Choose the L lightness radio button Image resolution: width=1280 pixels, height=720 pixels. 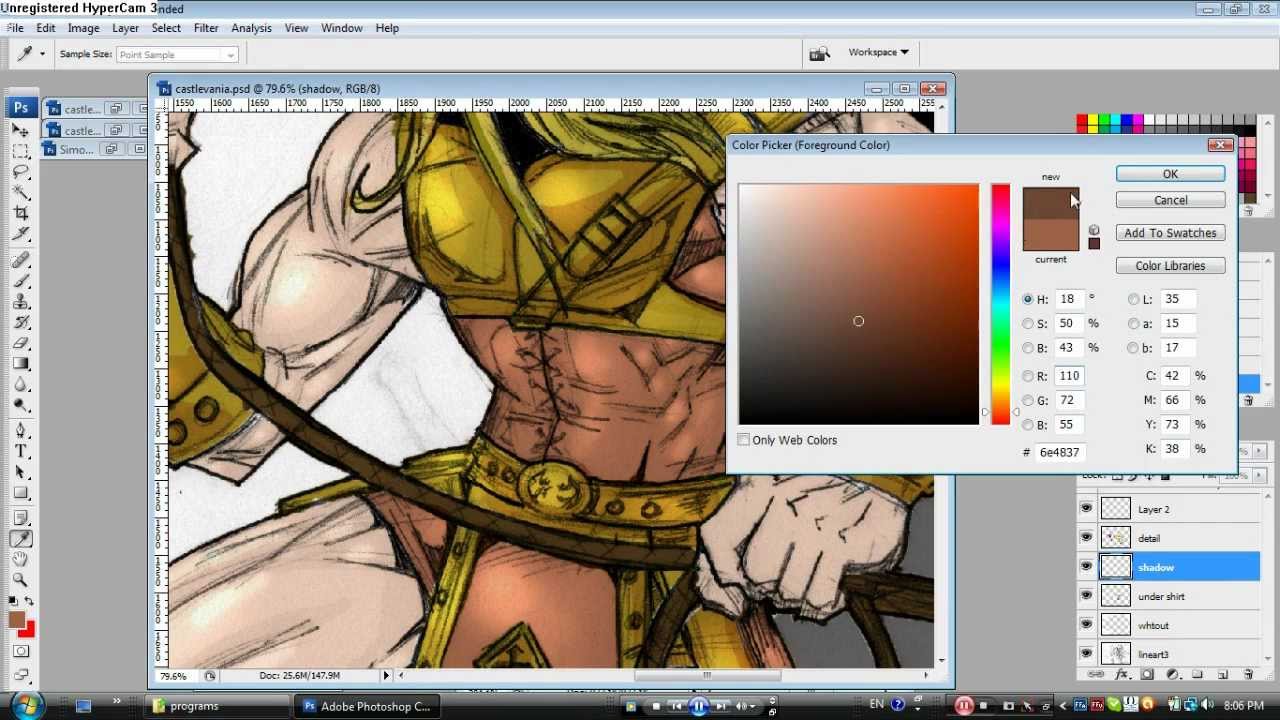[1133, 299]
